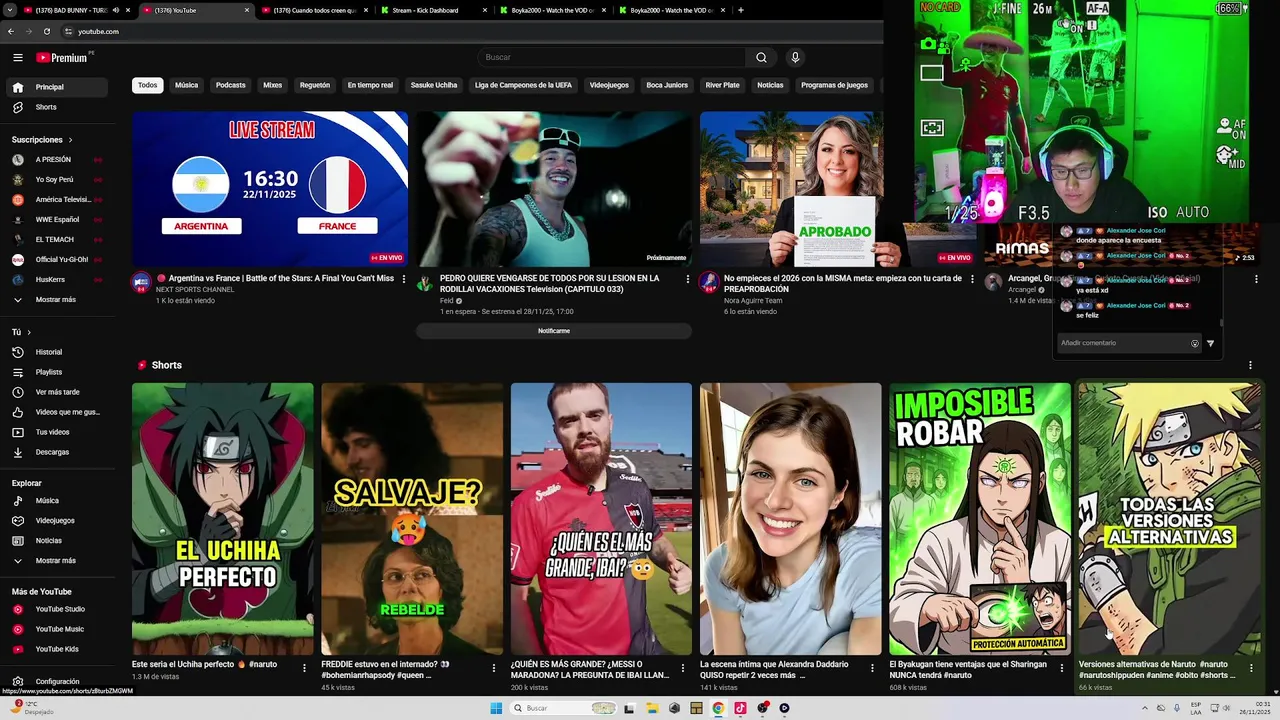1280x720 pixels.
Task: Show hidden system tray icons chevron
Action: (x=1145, y=708)
